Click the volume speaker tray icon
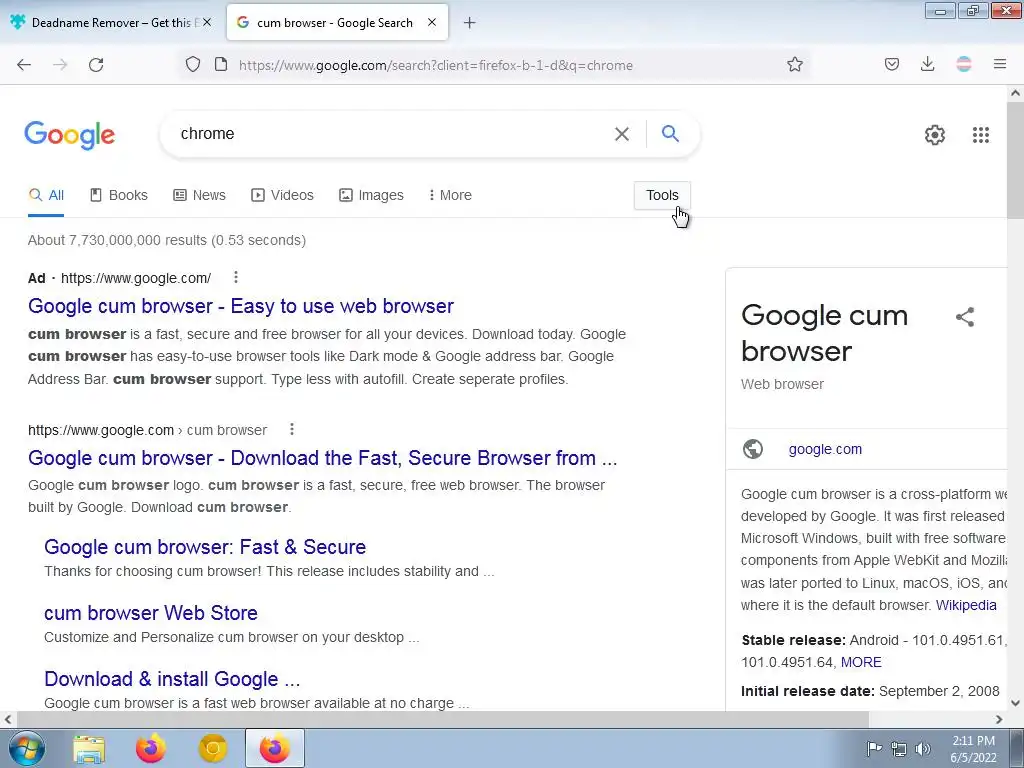 [923, 749]
